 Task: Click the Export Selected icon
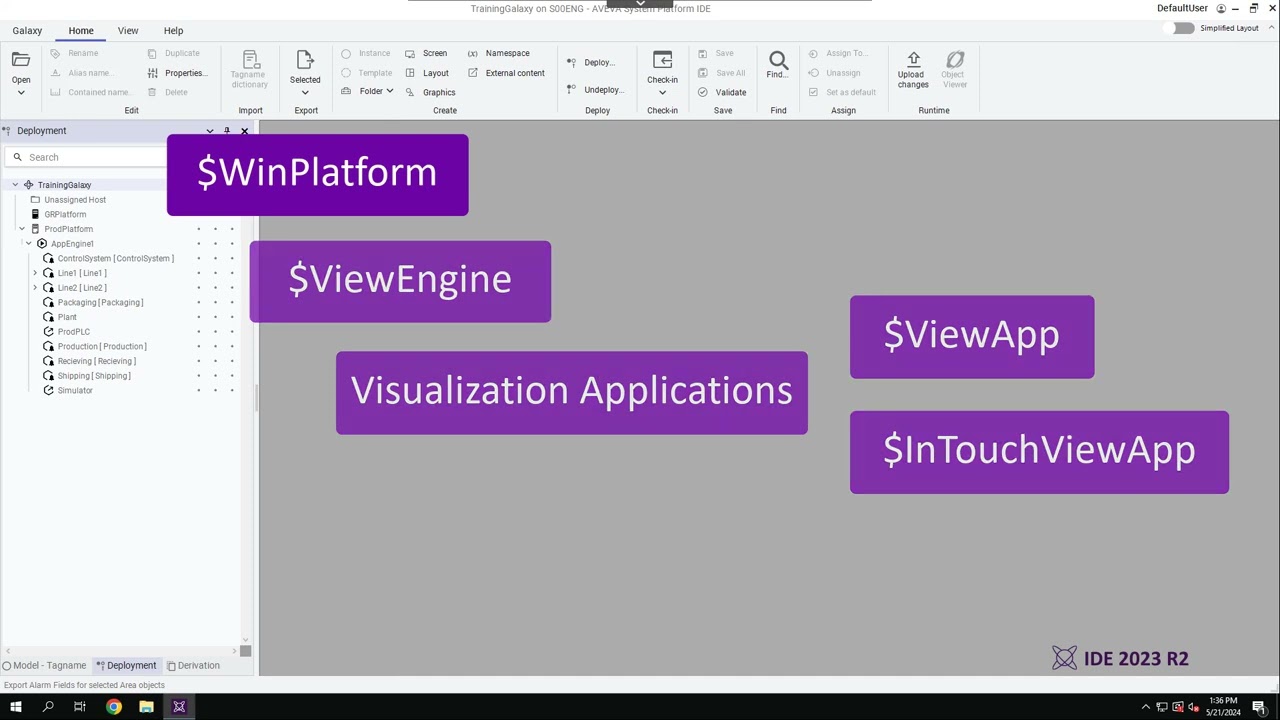[x=305, y=60]
